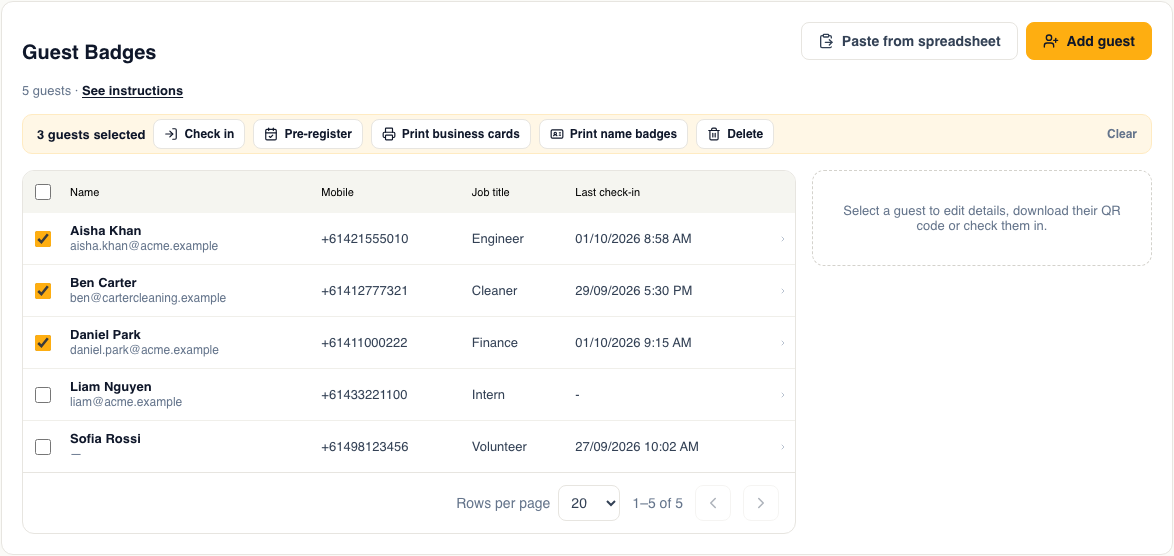Click email liam@acme.example
The height and width of the screenshot is (556, 1174).
point(126,402)
